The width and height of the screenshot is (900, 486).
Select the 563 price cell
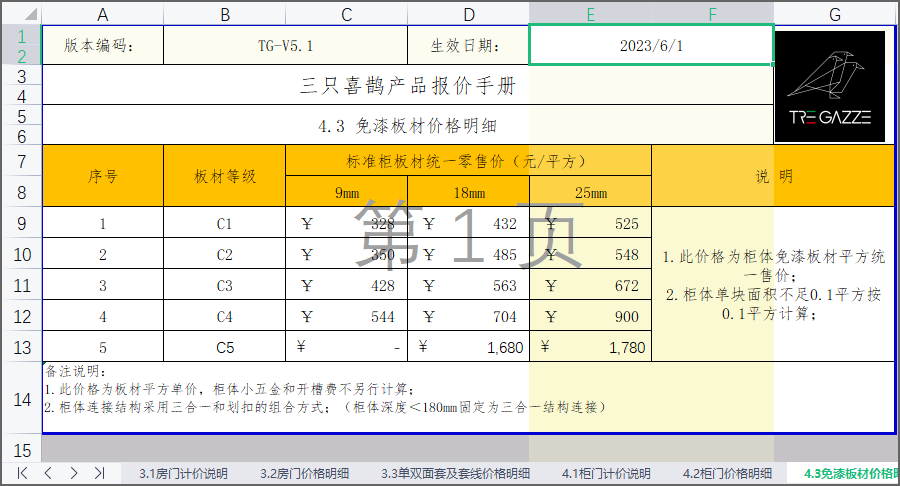[x=468, y=285]
